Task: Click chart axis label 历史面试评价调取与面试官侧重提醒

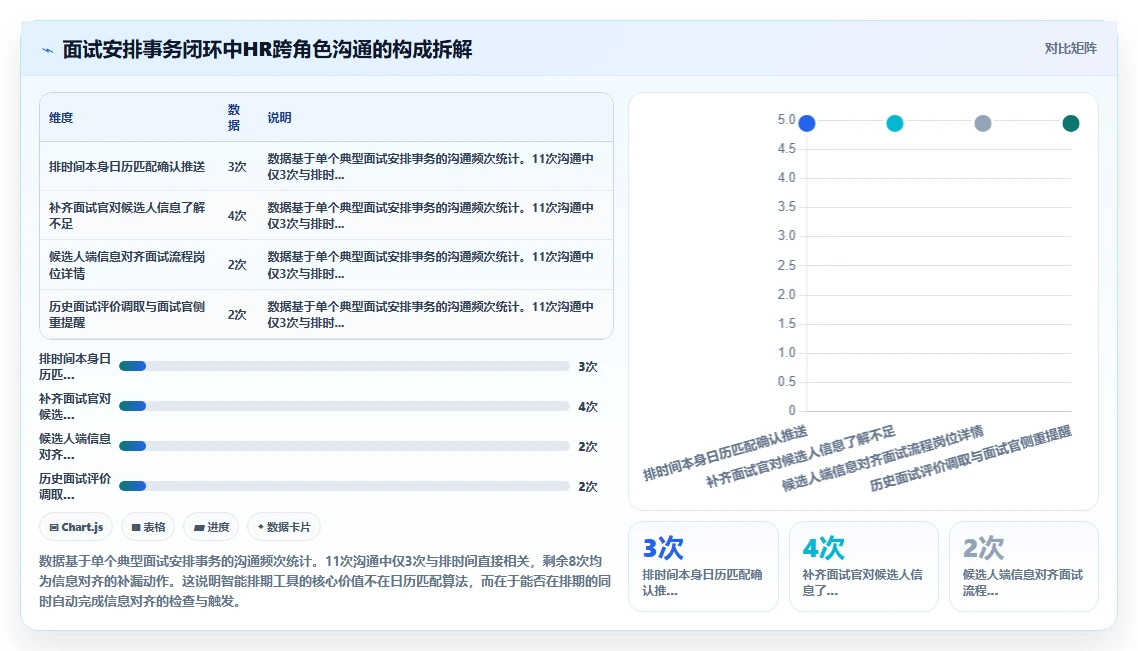Action: (x=970, y=459)
